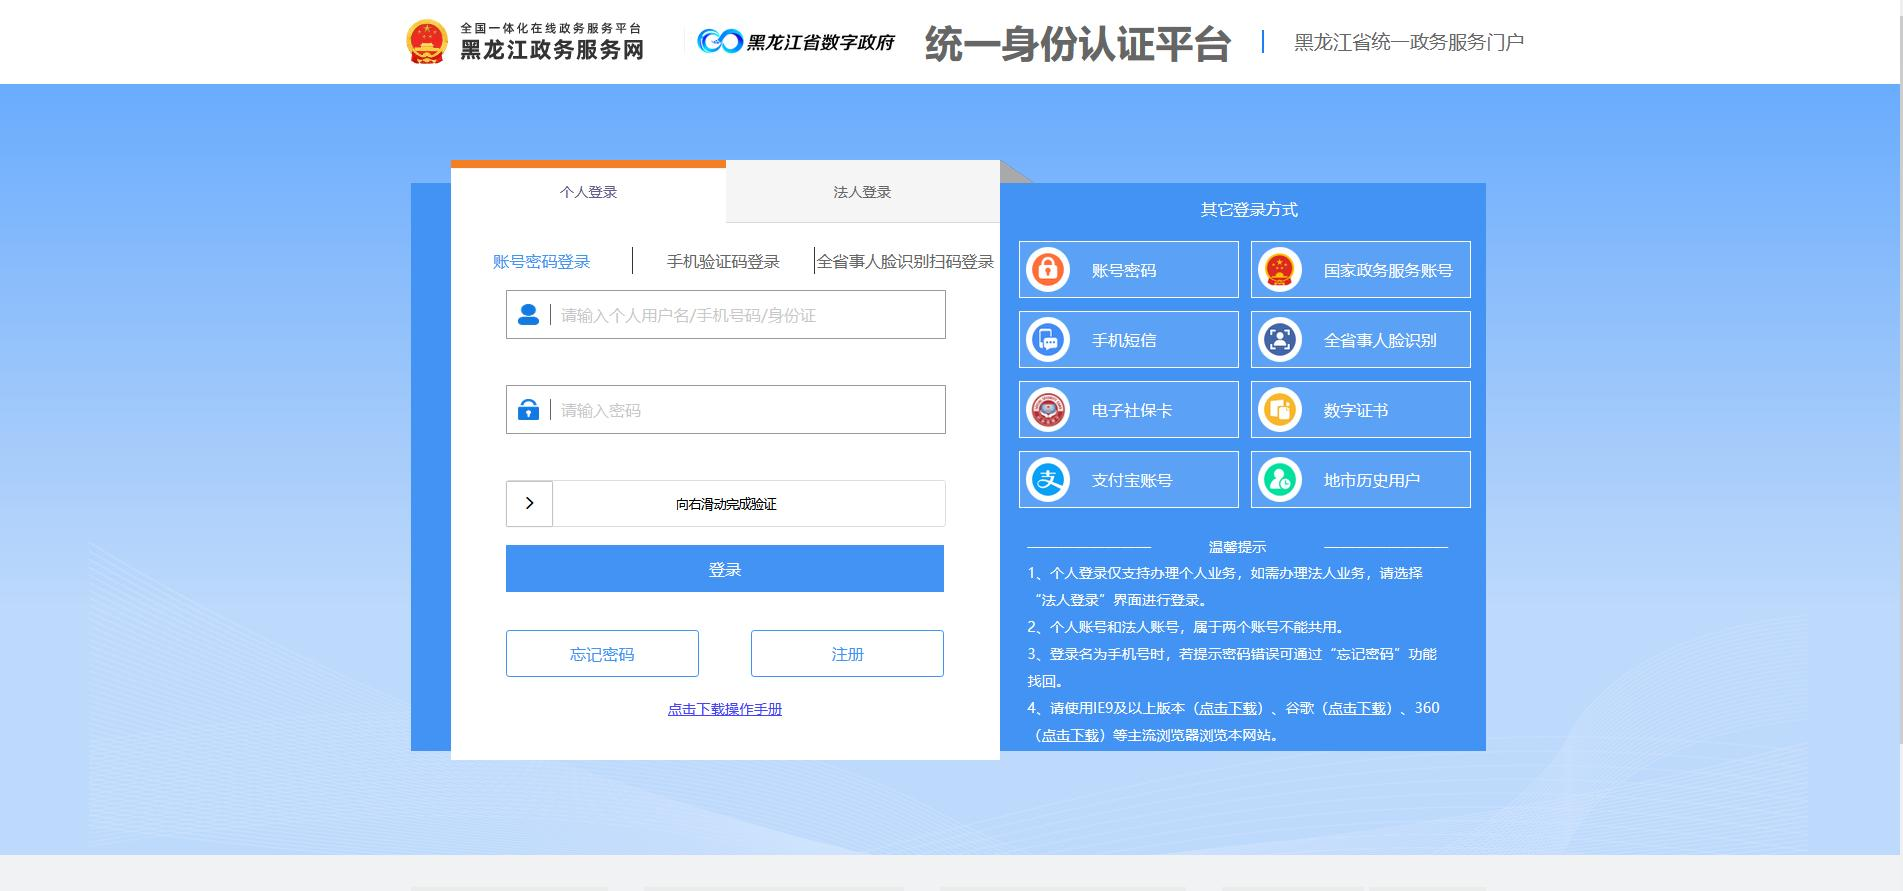Switch to the 个人登录 tab
This screenshot has width=1903, height=891.
(x=588, y=192)
